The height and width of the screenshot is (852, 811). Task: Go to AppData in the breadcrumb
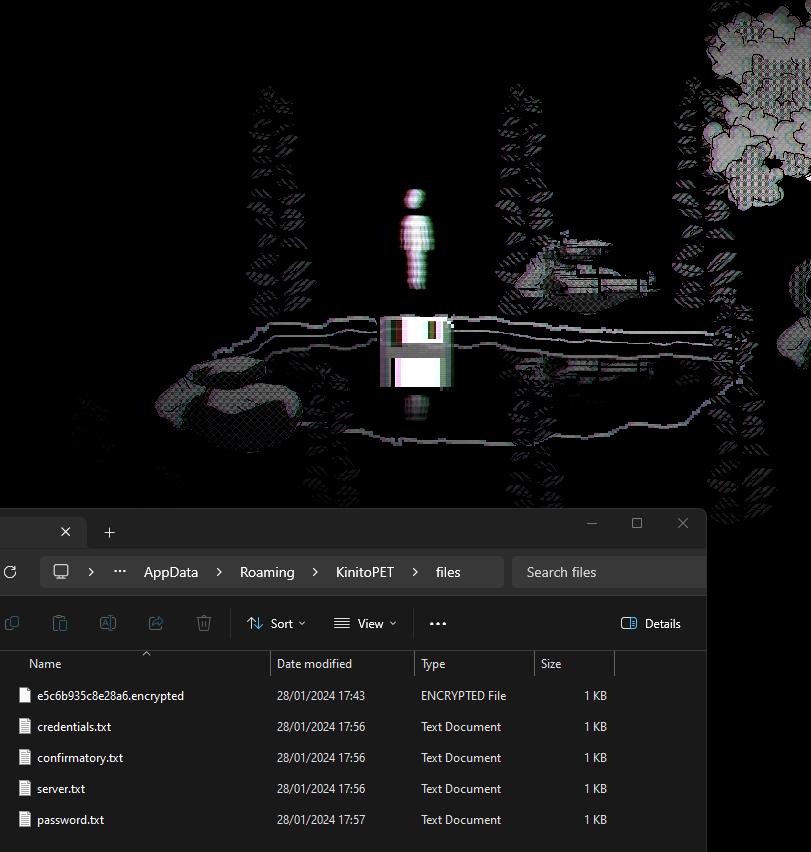pyautogui.click(x=171, y=572)
